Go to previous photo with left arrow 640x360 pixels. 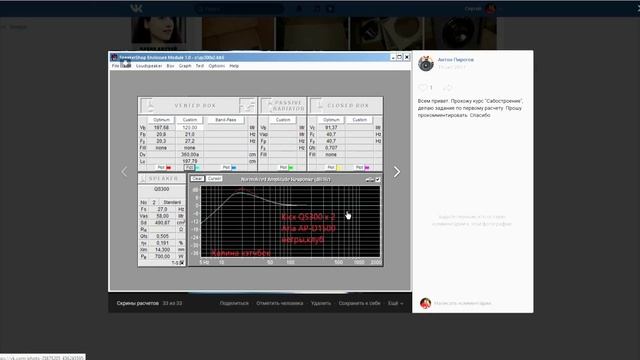(x=124, y=172)
